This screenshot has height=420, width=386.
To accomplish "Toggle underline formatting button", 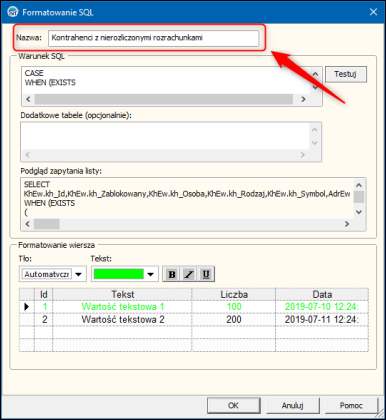I will (x=206, y=274).
